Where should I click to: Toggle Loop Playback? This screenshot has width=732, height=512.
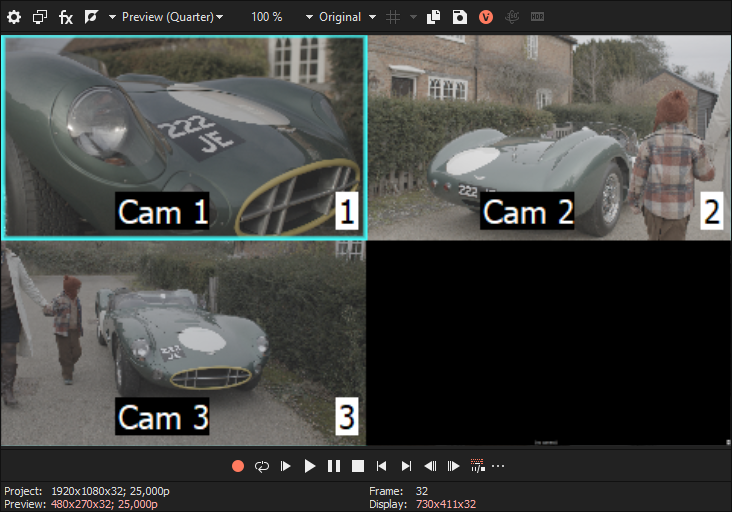[262, 466]
